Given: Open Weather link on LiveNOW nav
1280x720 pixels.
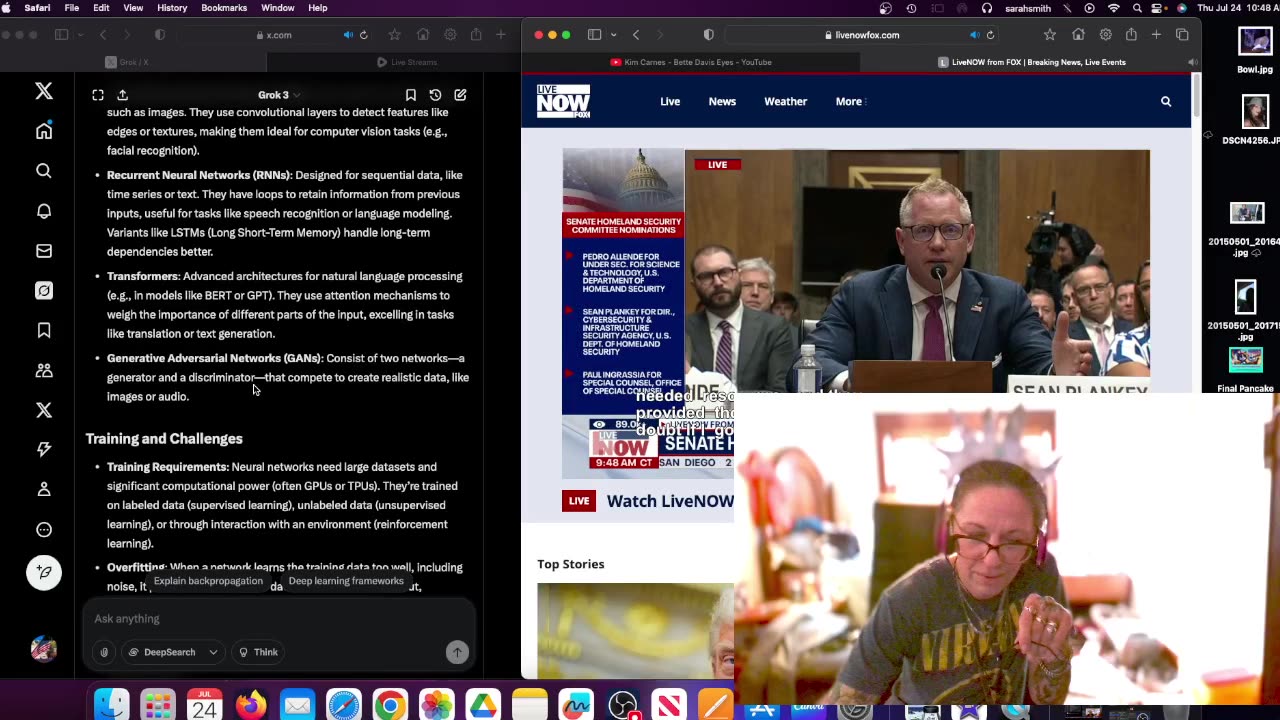Looking at the screenshot, I should tap(786, 101).
